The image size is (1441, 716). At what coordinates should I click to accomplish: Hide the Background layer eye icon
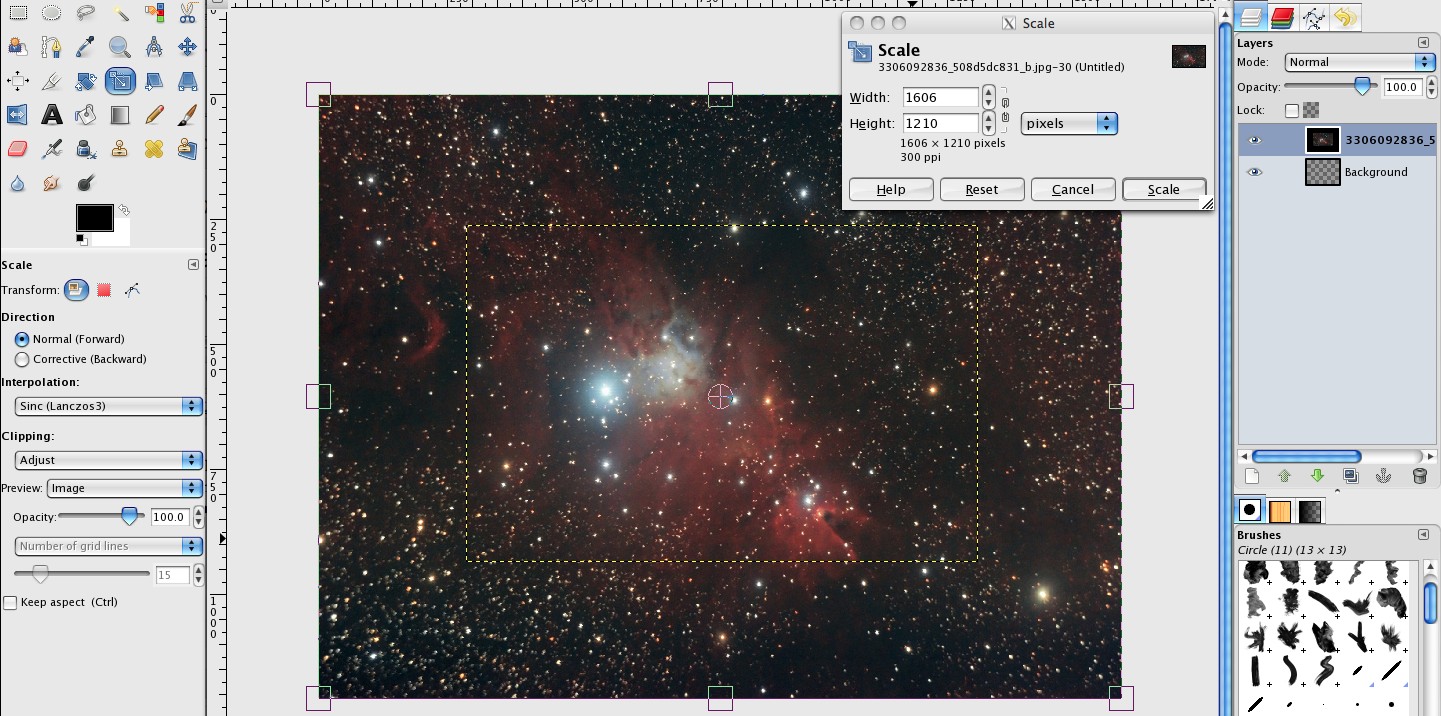click(x=1254, y=172)
